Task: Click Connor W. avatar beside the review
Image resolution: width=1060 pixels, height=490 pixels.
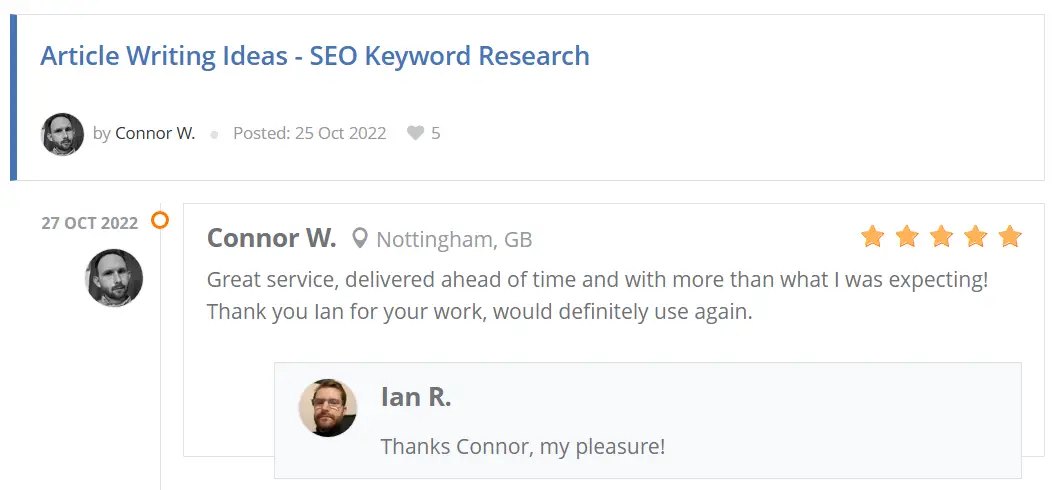Action: 114,278
